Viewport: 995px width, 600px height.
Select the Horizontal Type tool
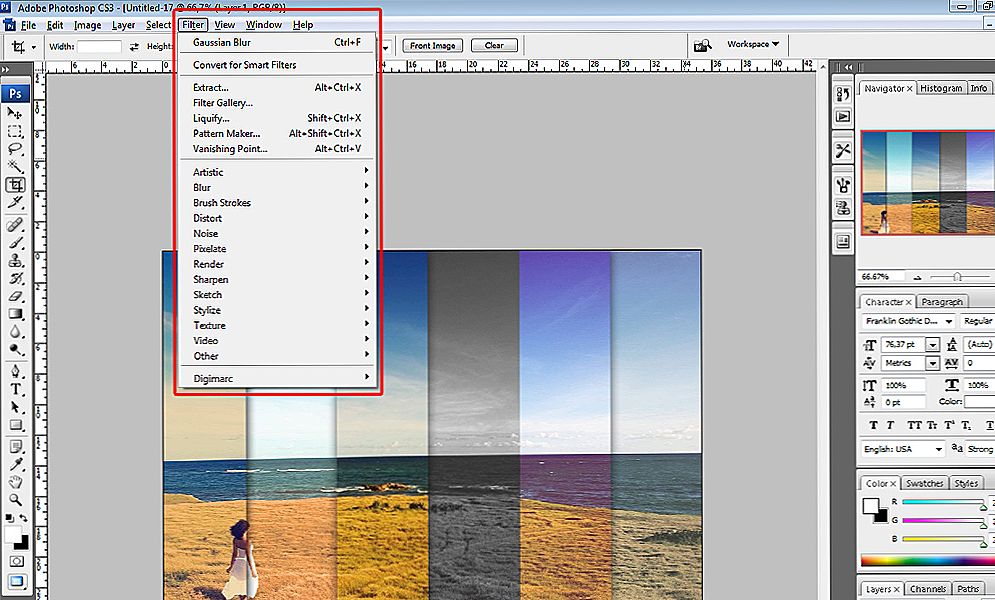point(15,389)
